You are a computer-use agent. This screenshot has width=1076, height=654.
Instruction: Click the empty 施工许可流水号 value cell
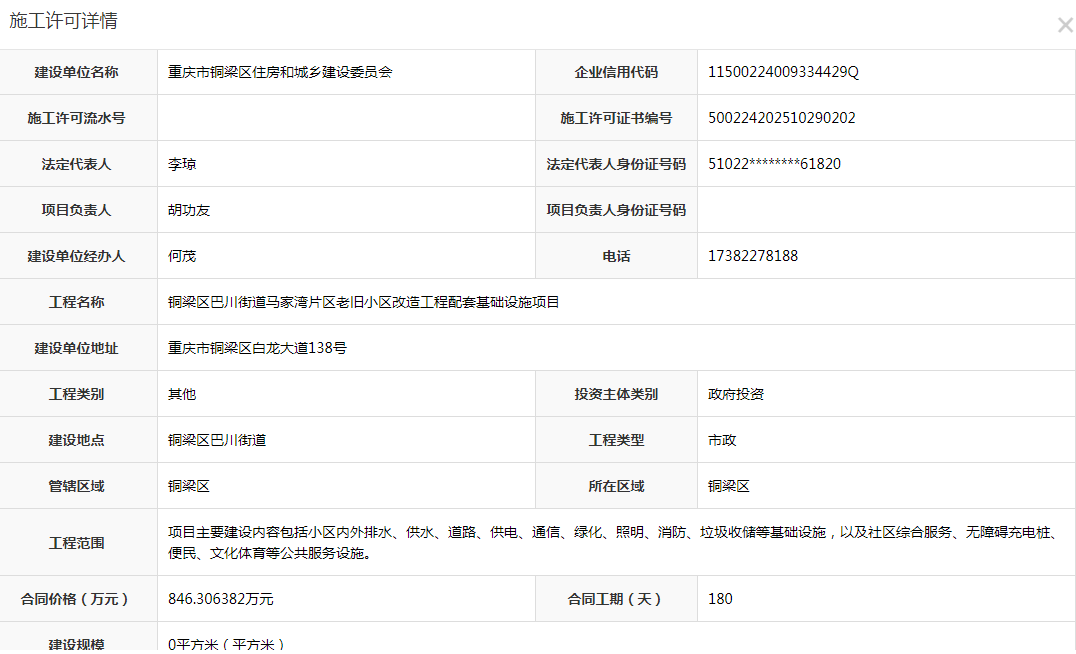pyautogui.click(x=346, y=118)
